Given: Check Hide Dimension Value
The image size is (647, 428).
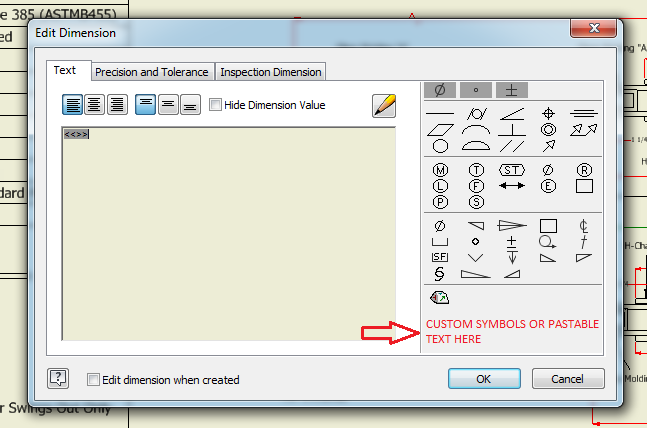Looking at the screenshot, I should 215,104.
